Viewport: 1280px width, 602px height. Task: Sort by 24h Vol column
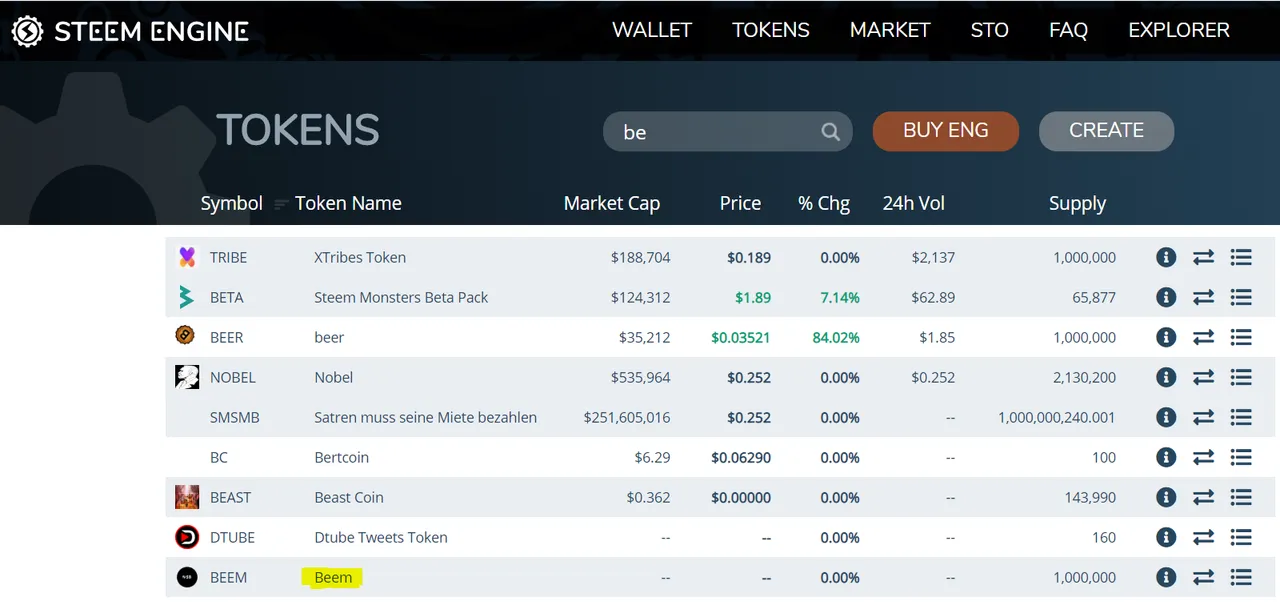pyautogui.click(x=913, y=203)
